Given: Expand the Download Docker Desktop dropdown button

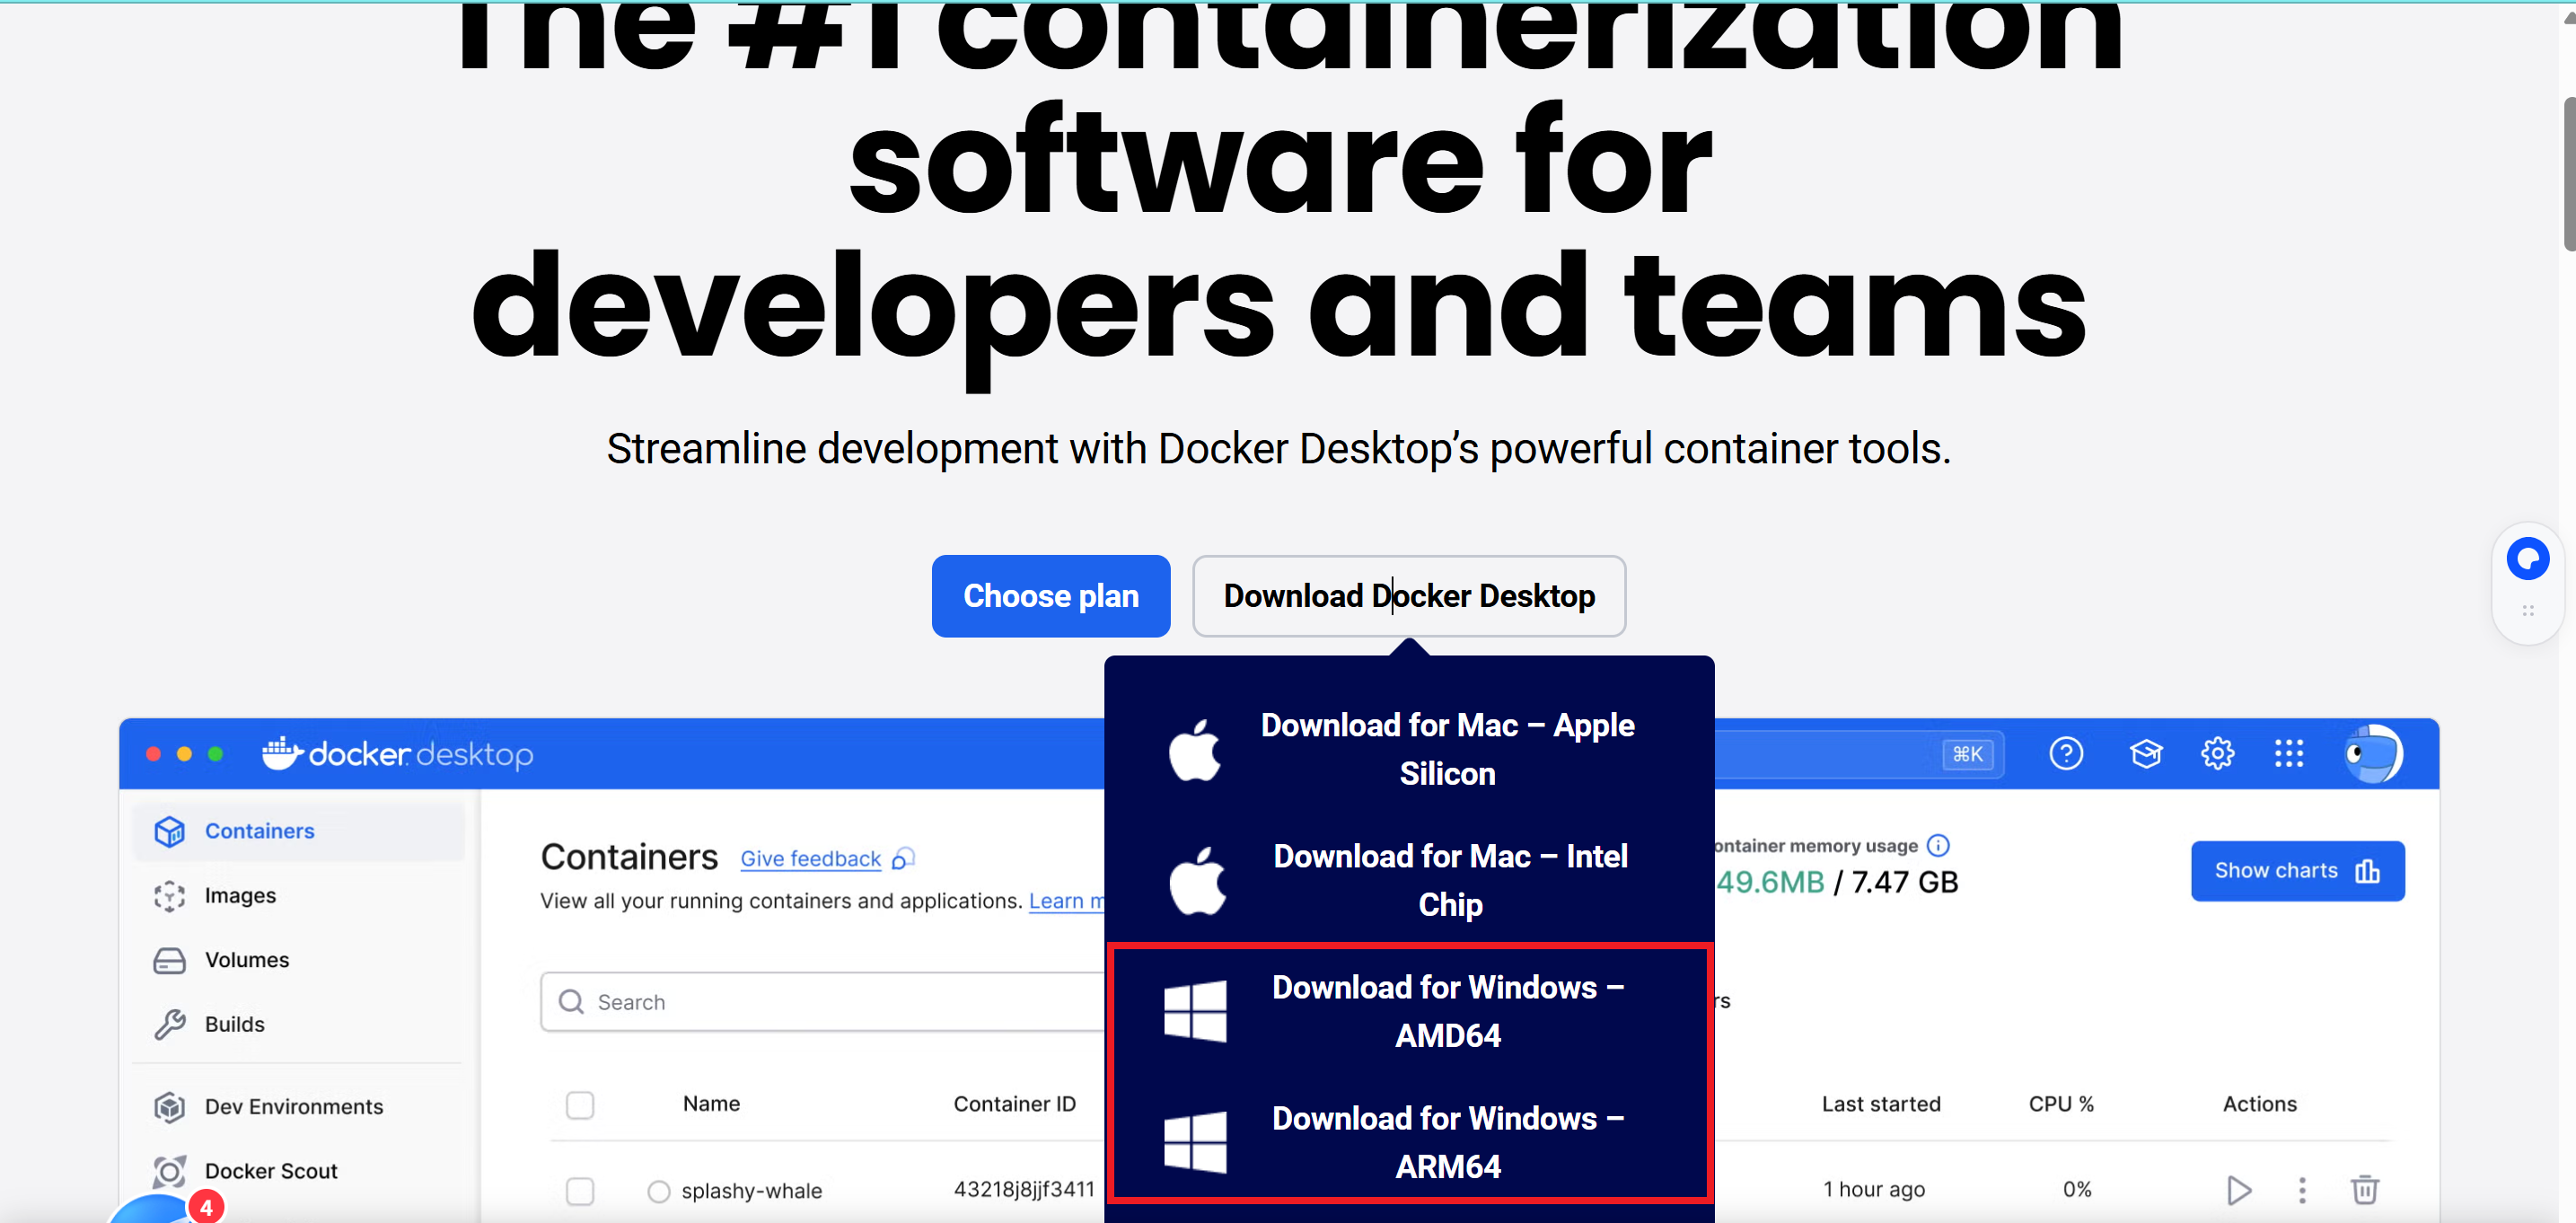Looking at the screenshot, I should pyautogui.click(x=1408, y=596).
